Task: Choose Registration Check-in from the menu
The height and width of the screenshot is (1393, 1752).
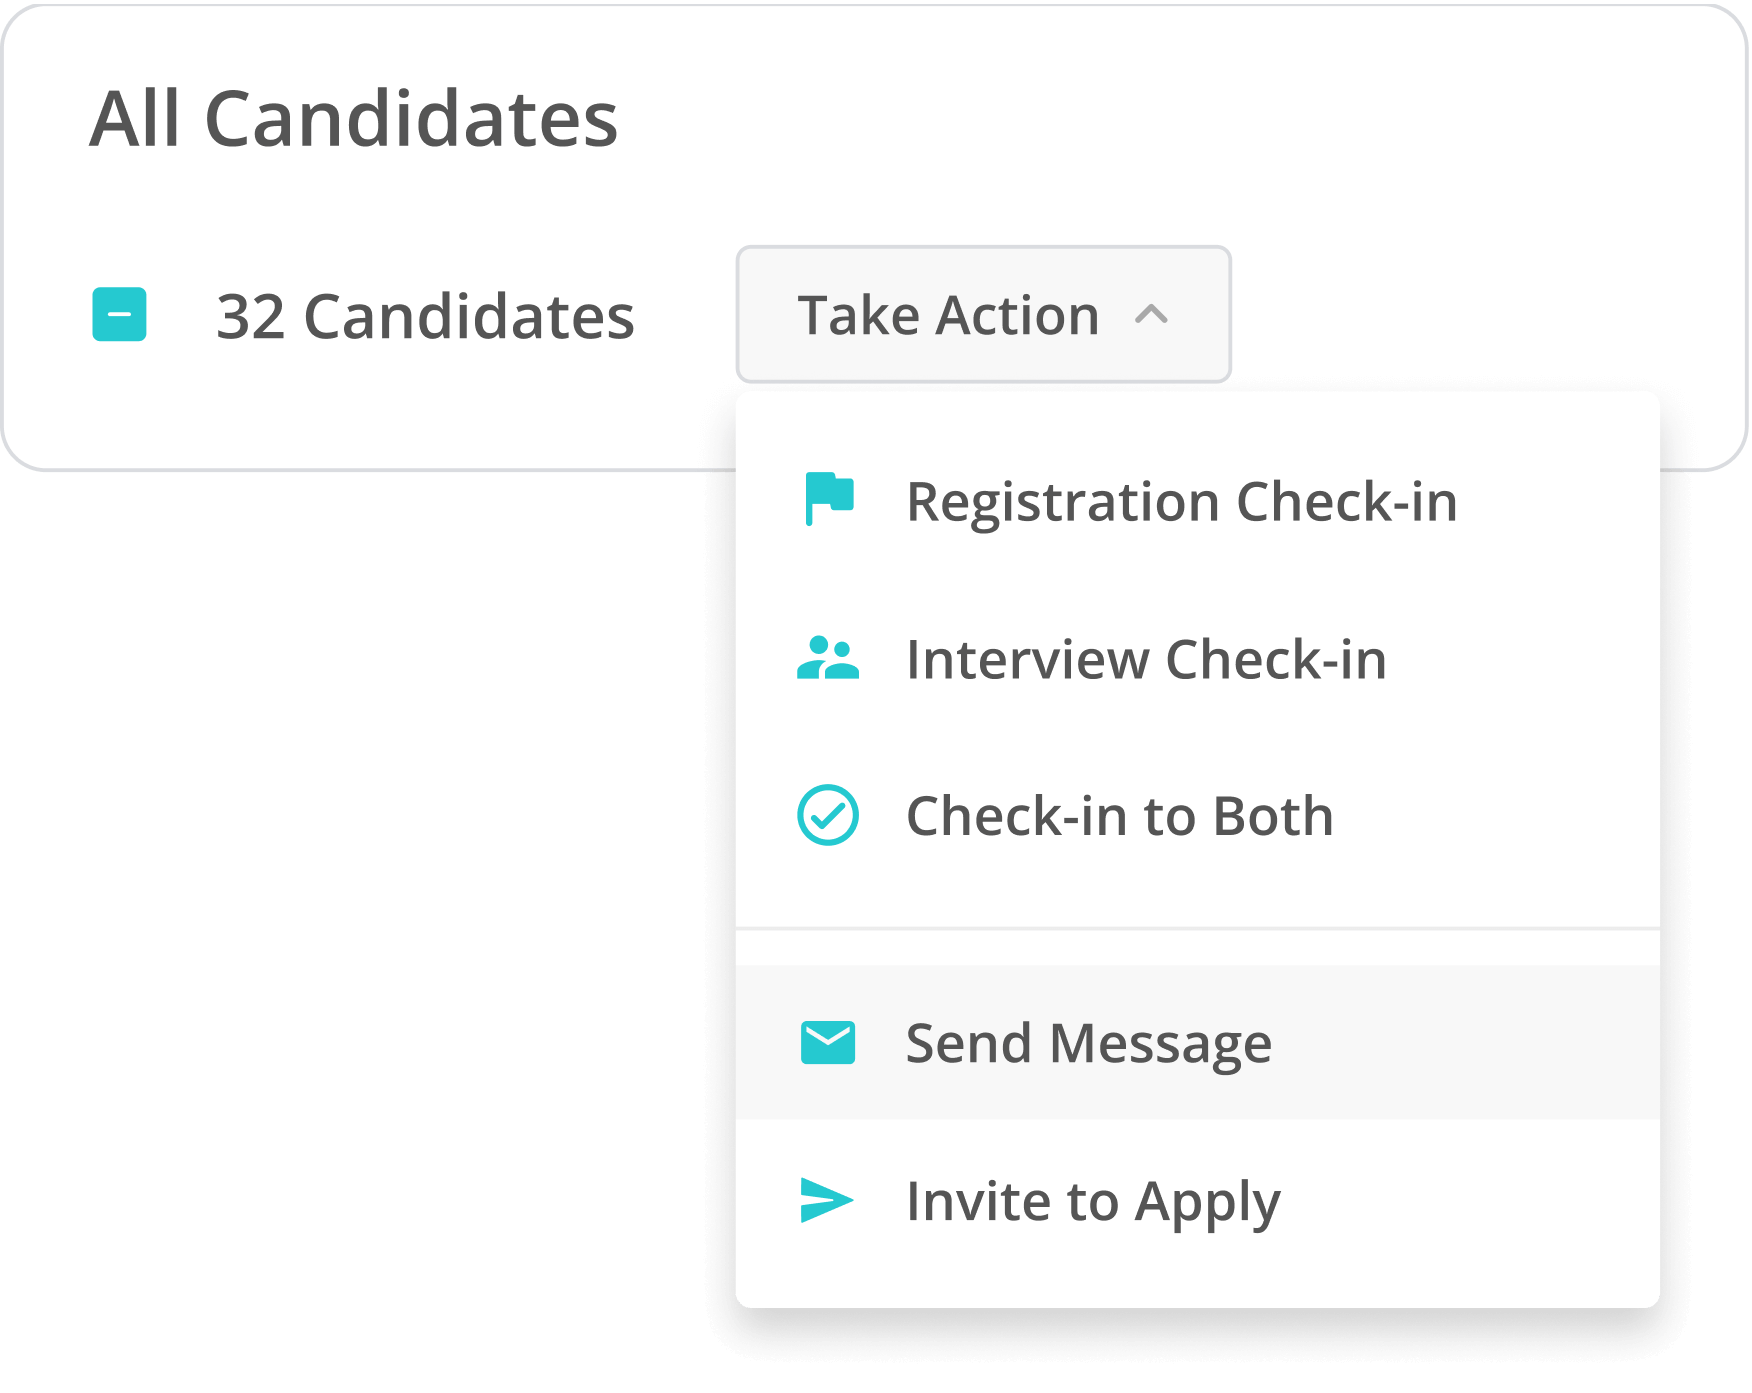Action: tap(1181, 501)
